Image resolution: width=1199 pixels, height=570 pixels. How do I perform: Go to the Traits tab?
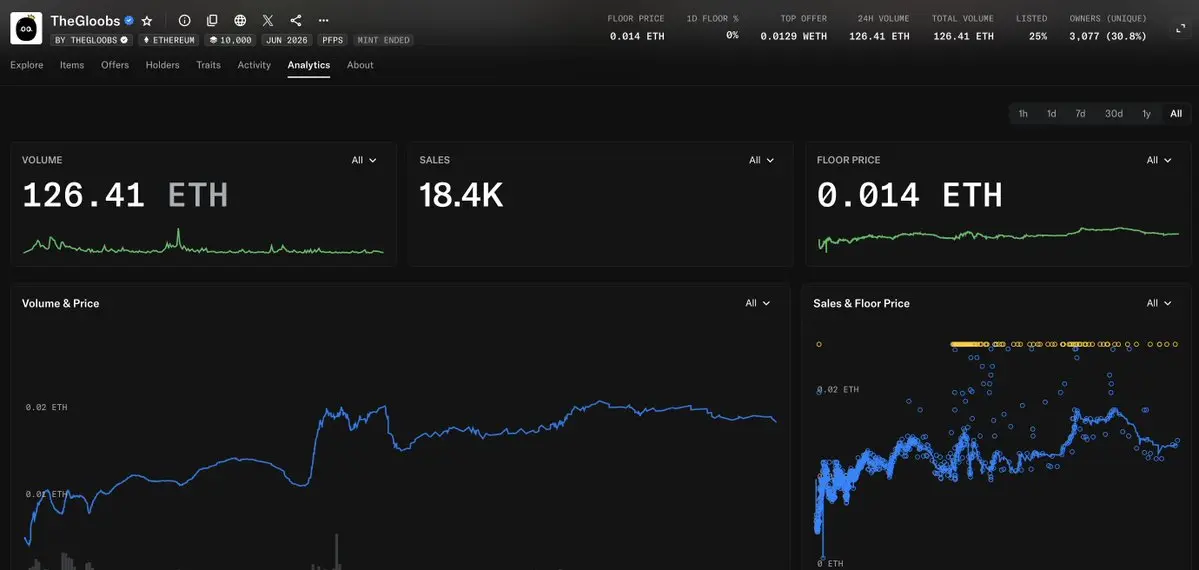point(208,65)
